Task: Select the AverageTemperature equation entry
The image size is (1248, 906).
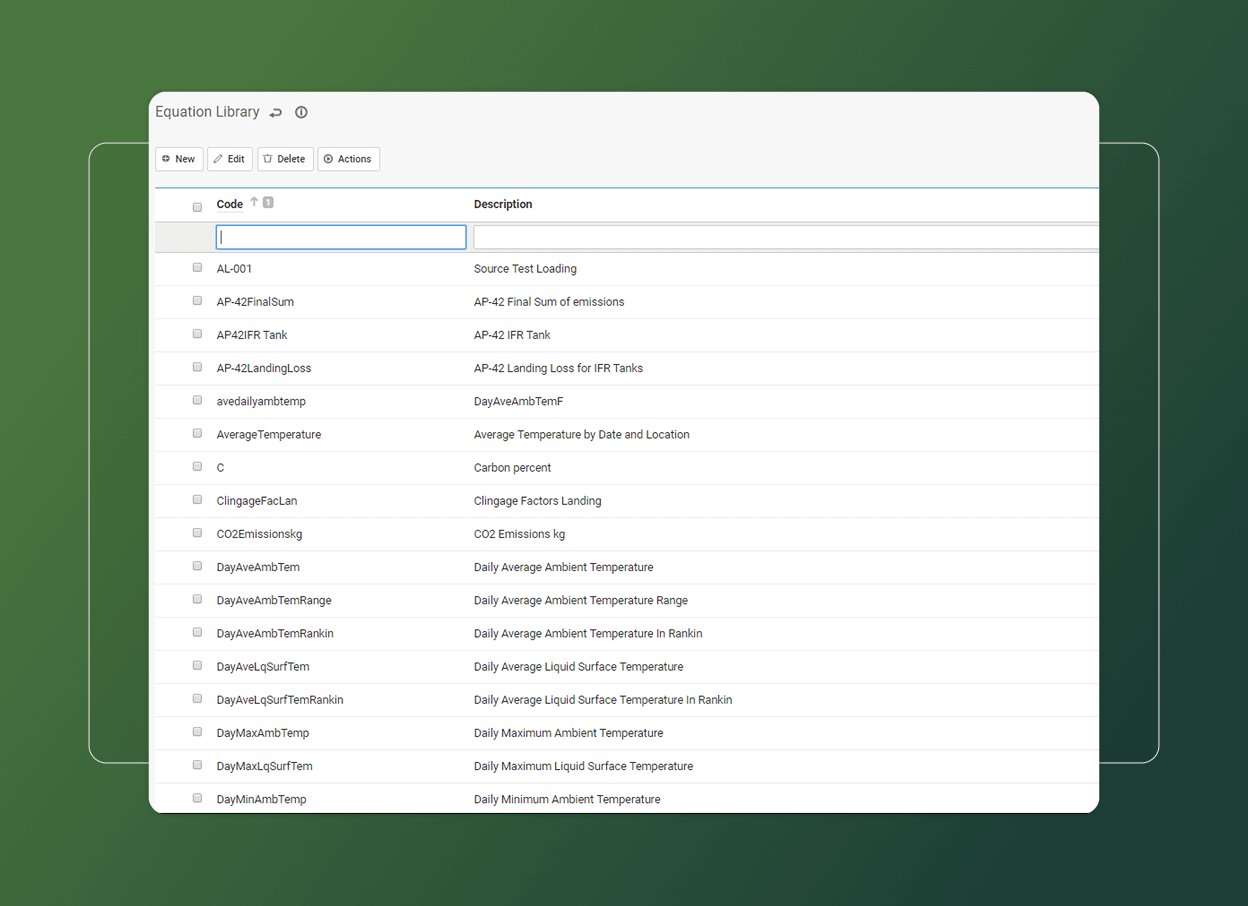Action: 269,435
